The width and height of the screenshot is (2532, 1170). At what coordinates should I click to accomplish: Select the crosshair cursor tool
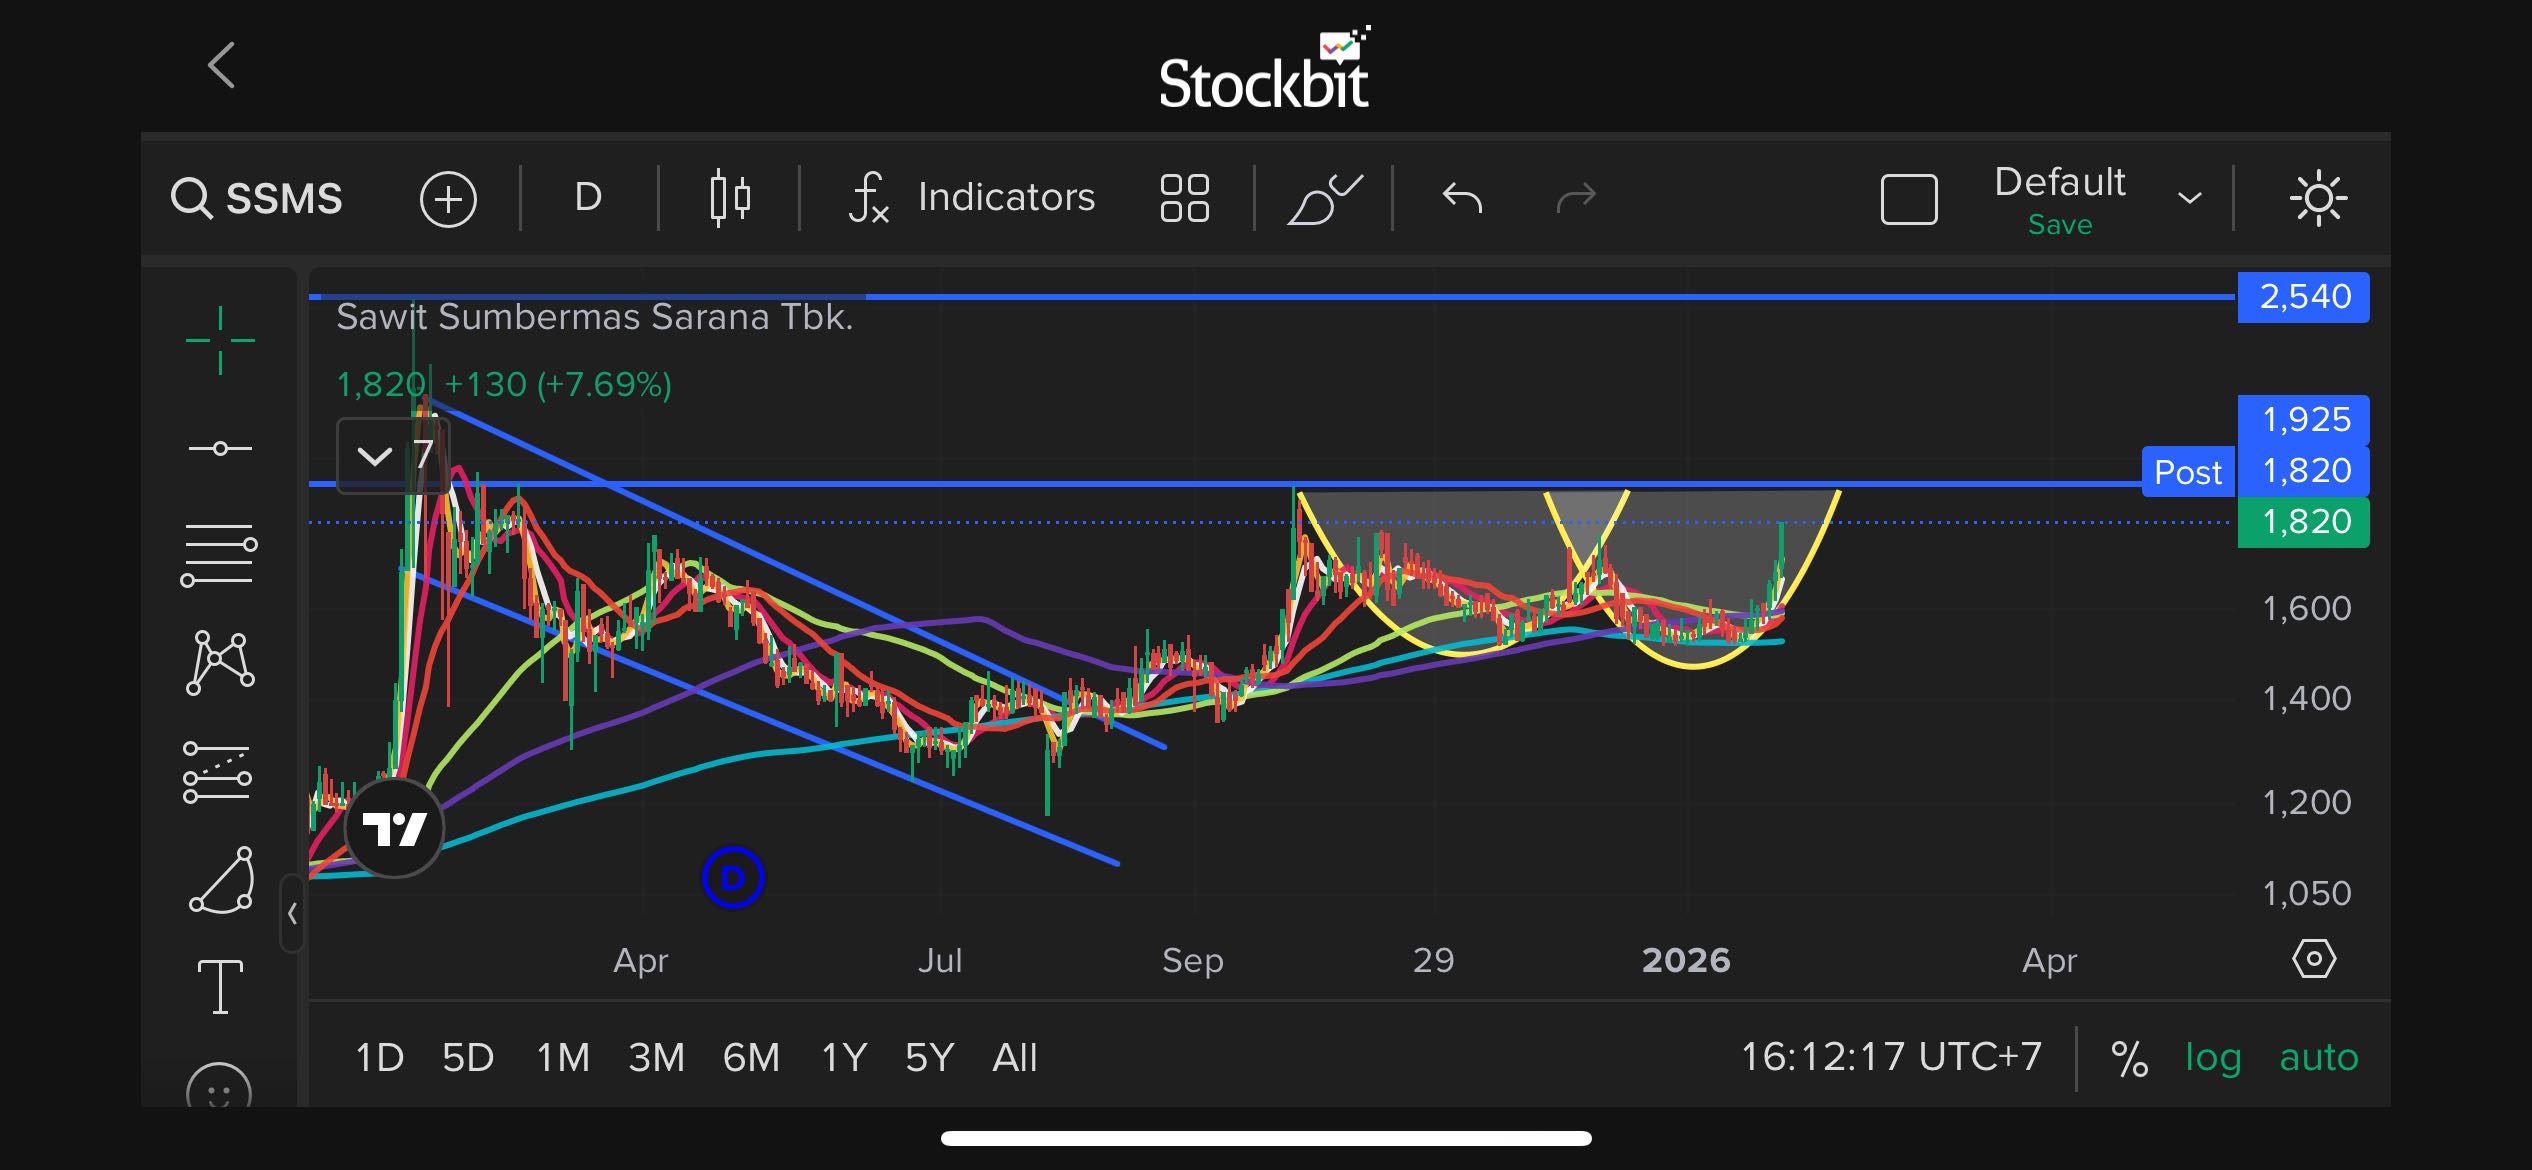220,341
